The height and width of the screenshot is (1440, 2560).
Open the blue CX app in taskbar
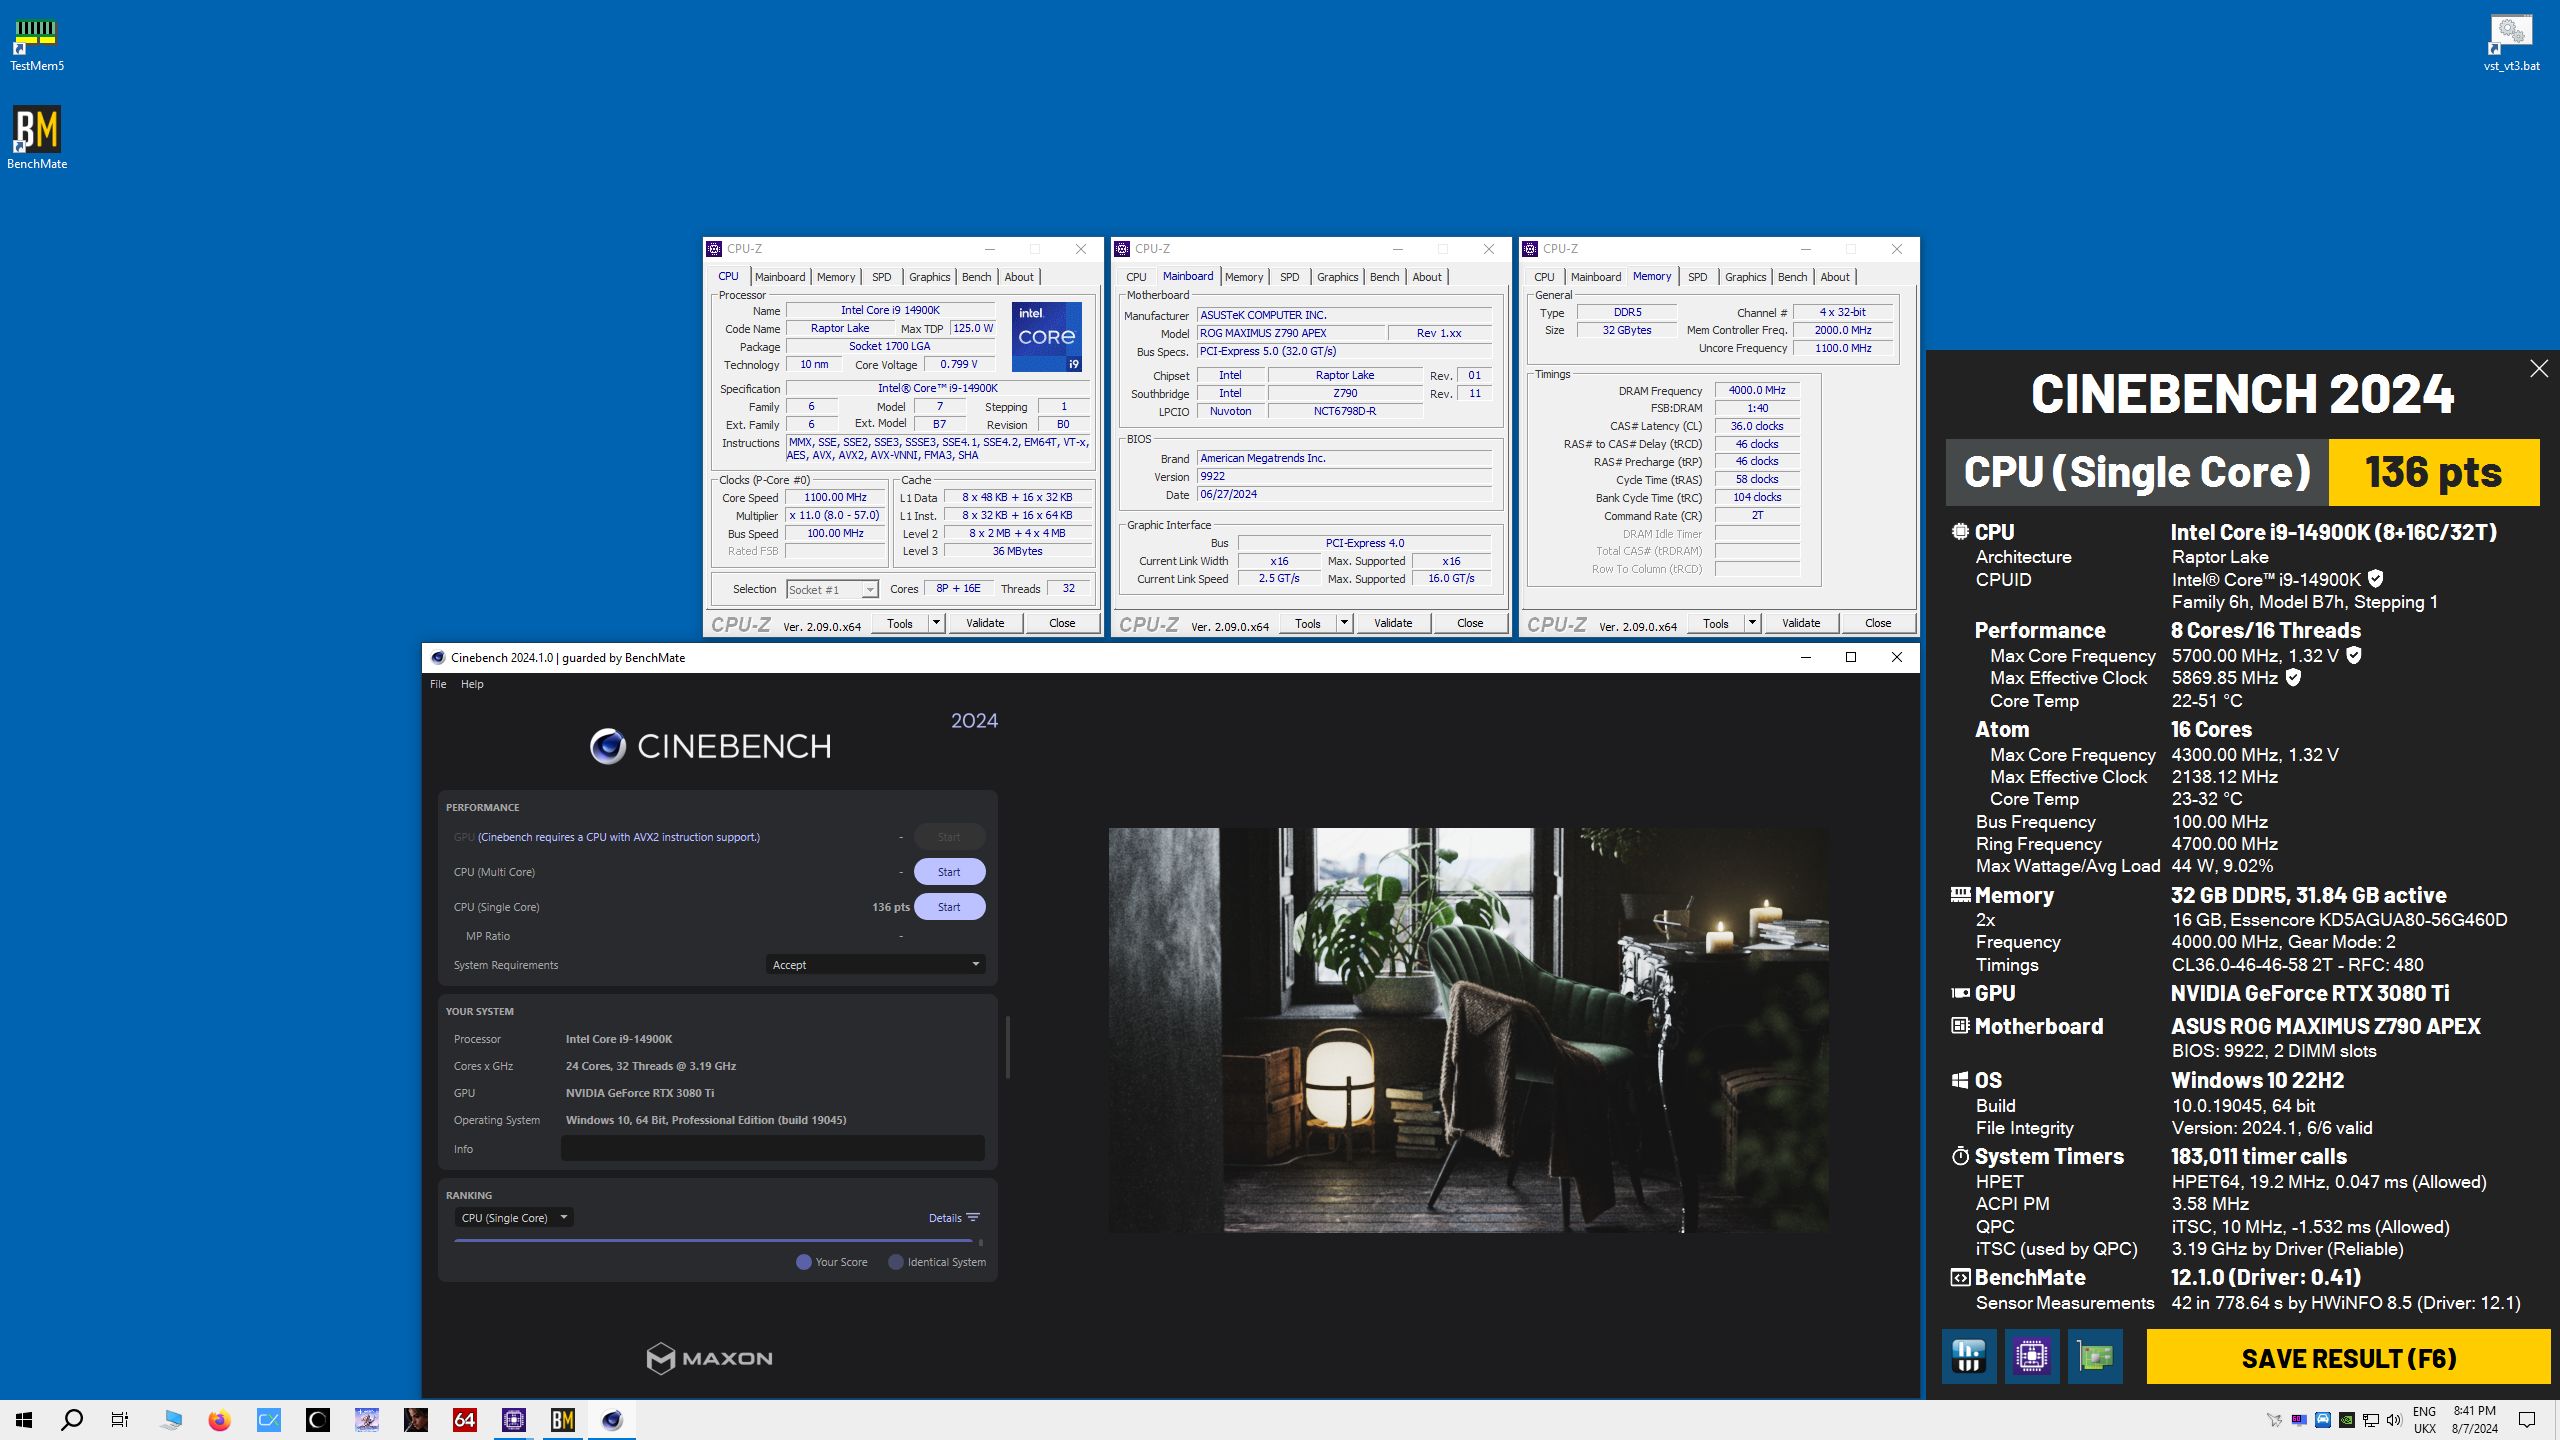pyautogui.click(x=269, y=1419)
